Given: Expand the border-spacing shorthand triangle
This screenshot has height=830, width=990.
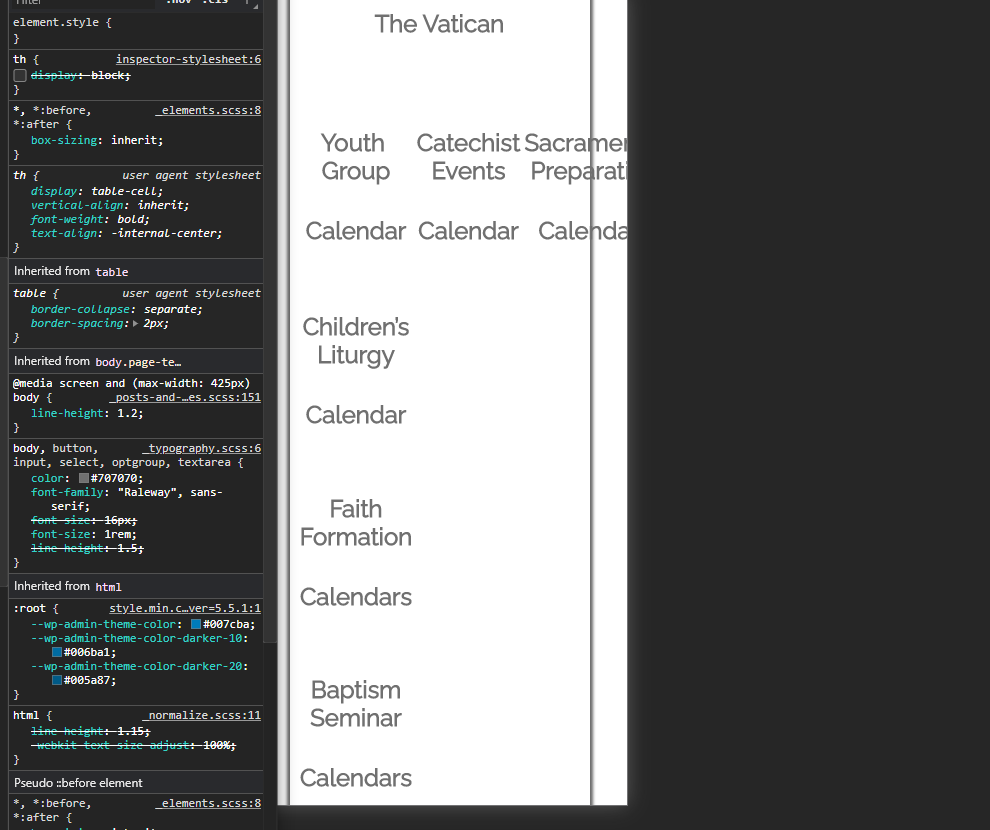Looking at the screenshot, I should pos(137,323).
